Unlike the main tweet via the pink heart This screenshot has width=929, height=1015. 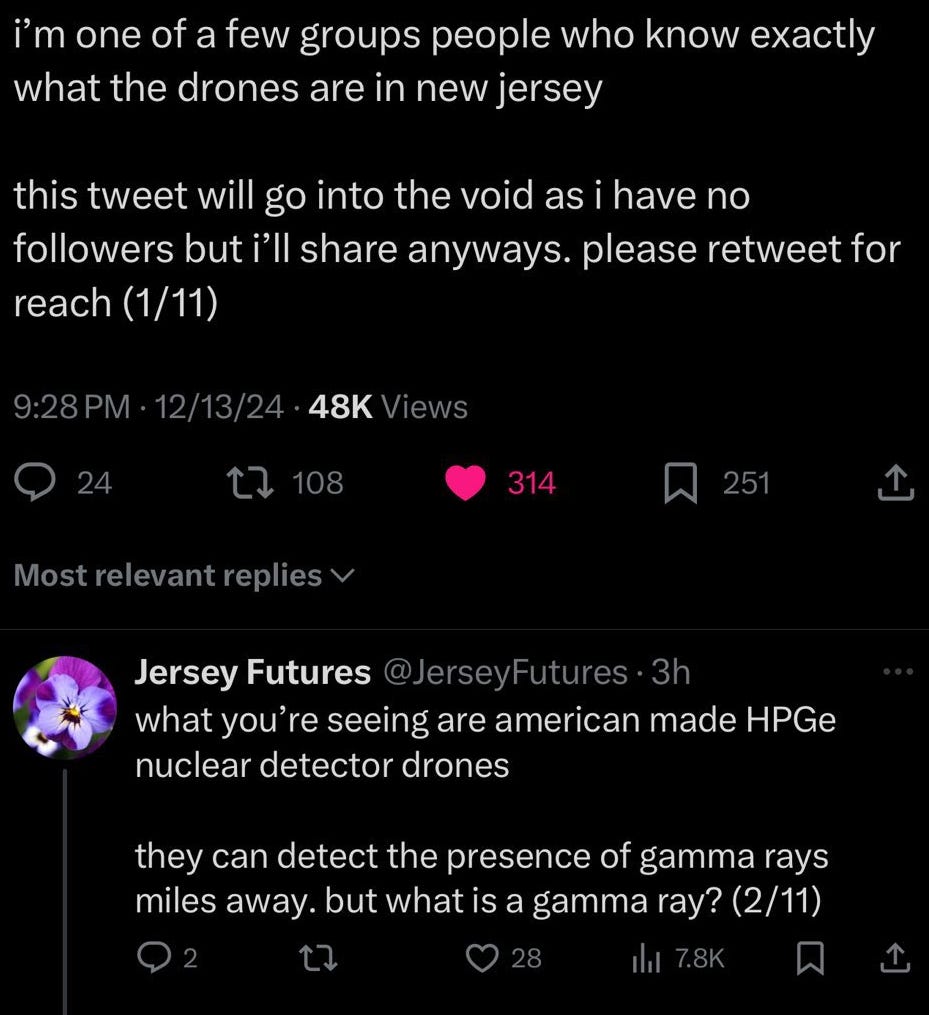click(x=463, y=484)
